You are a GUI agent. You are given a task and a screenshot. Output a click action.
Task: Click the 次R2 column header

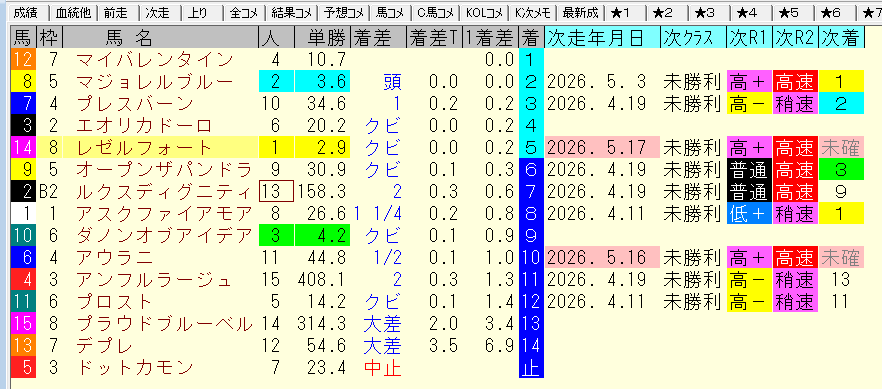tap(795, 37)
